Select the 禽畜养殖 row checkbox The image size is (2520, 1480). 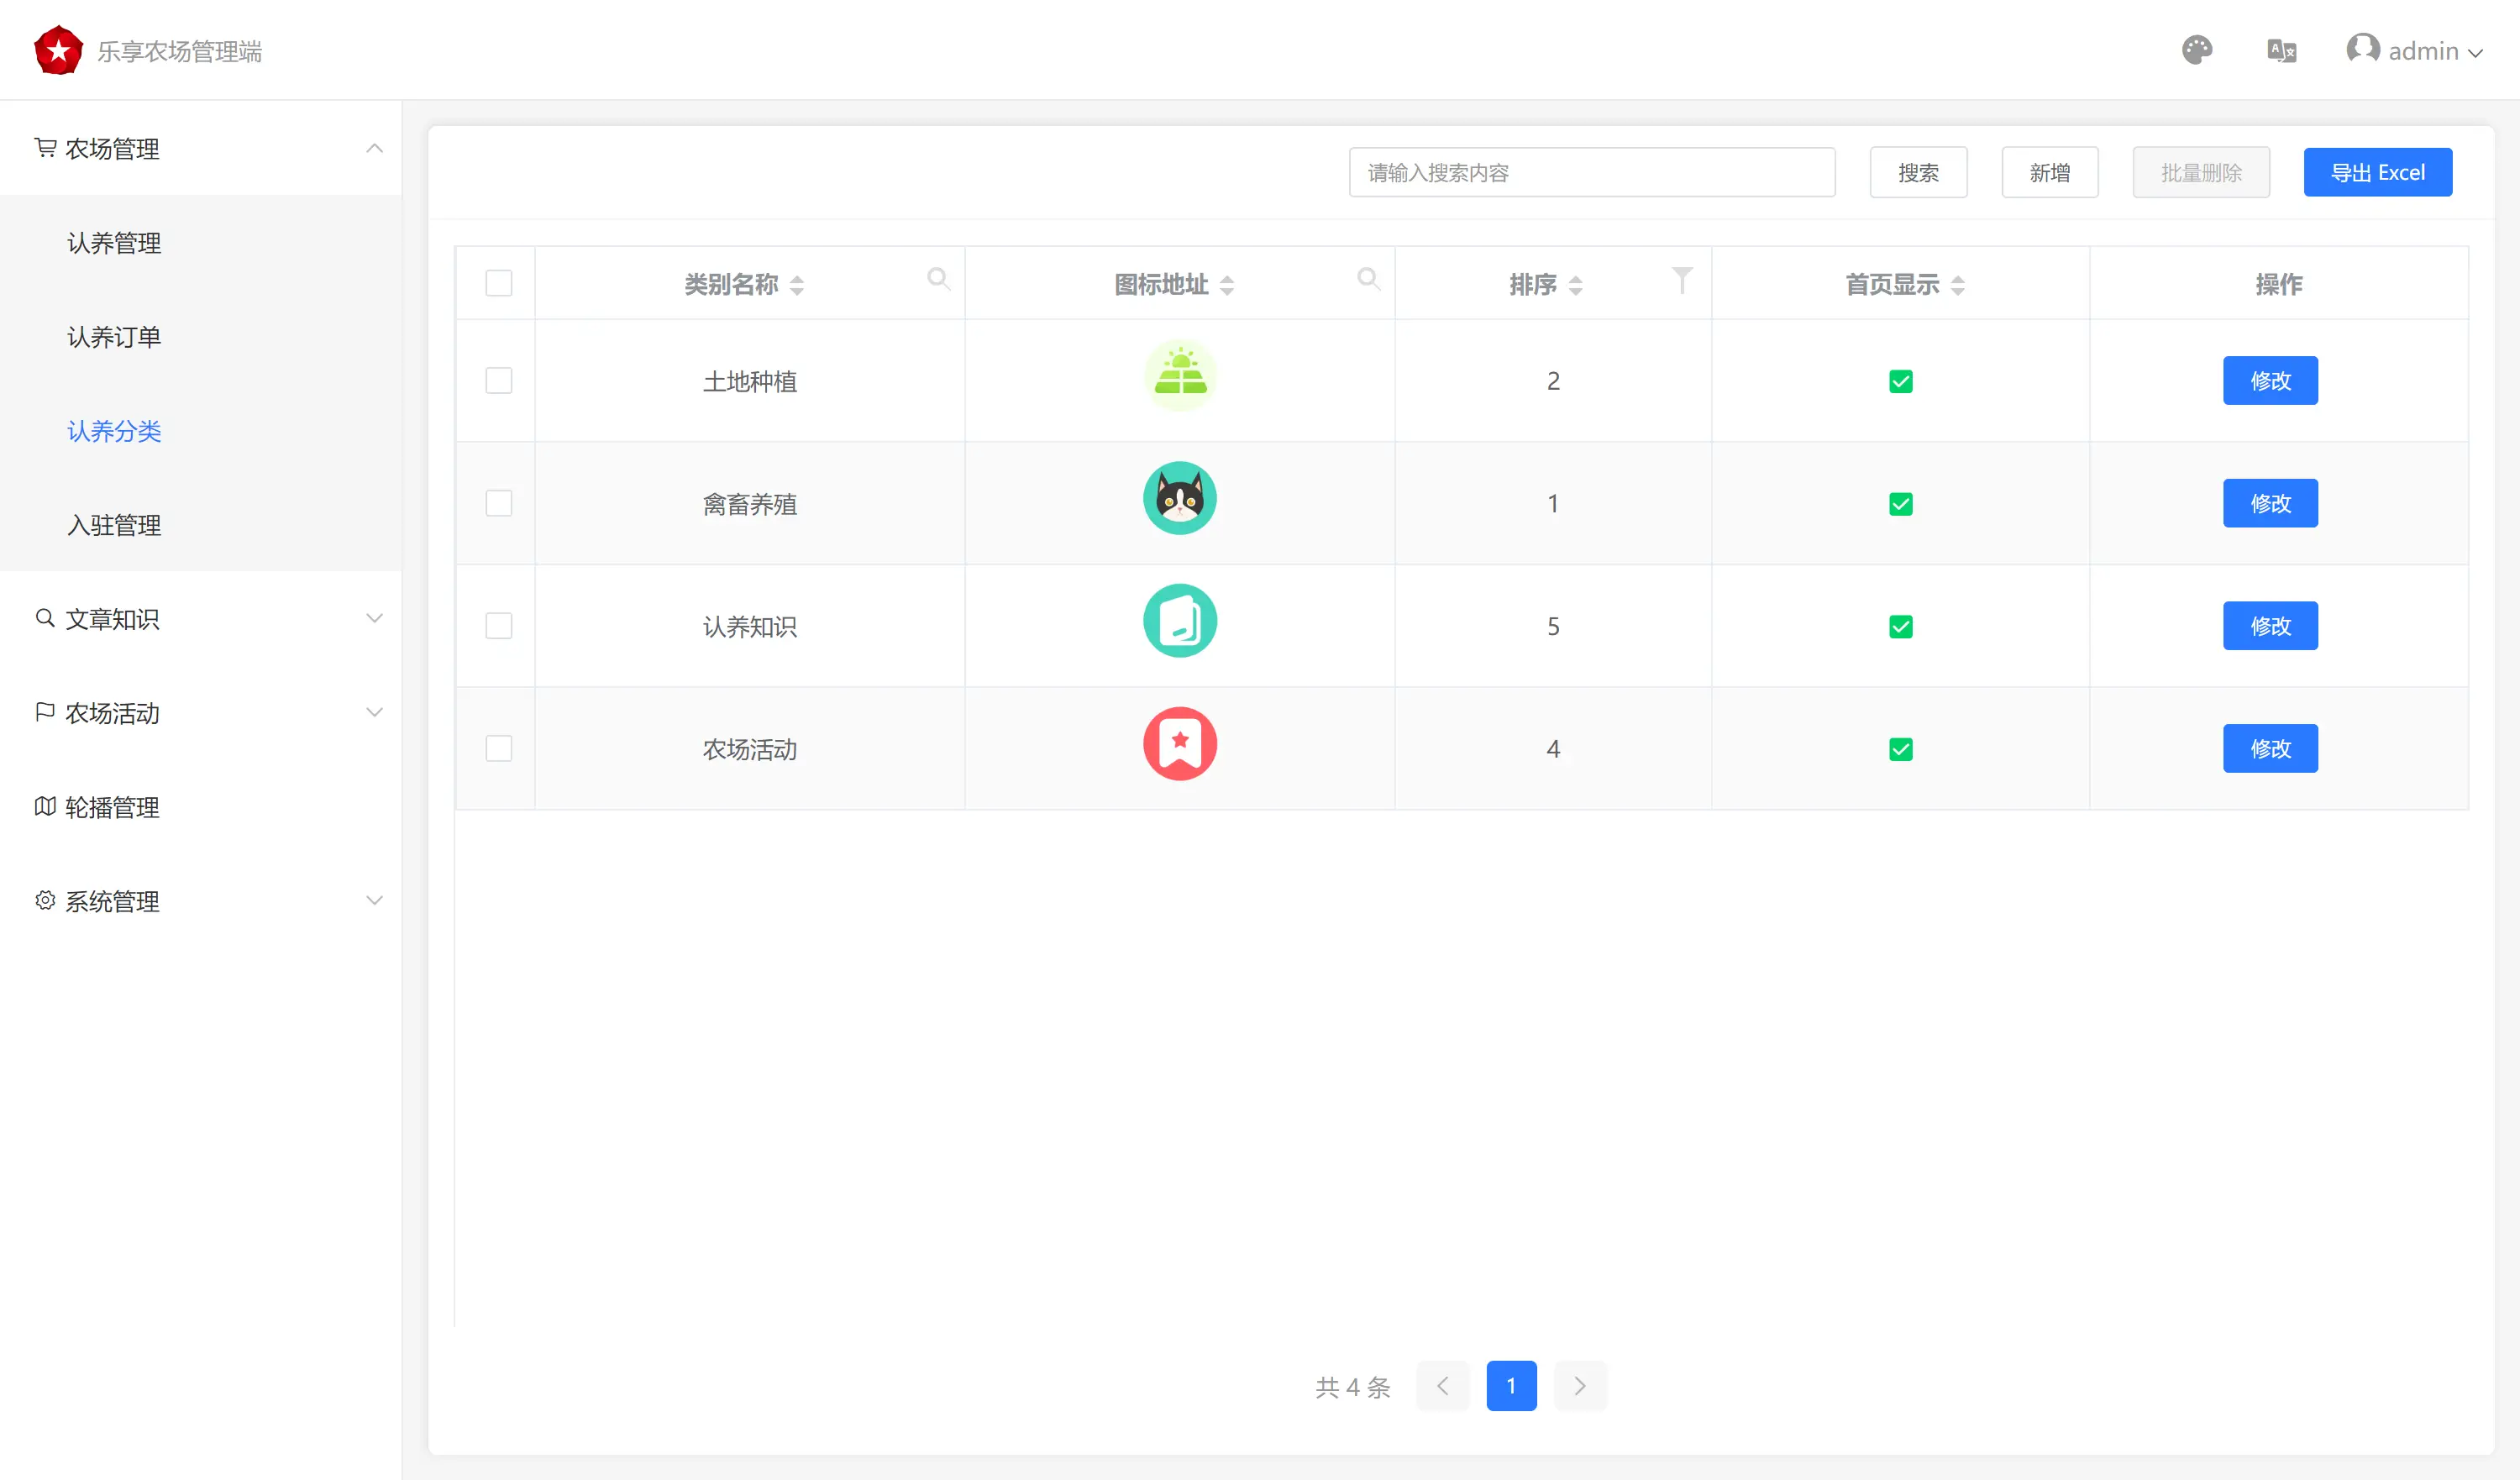click(x=499, y=503)
